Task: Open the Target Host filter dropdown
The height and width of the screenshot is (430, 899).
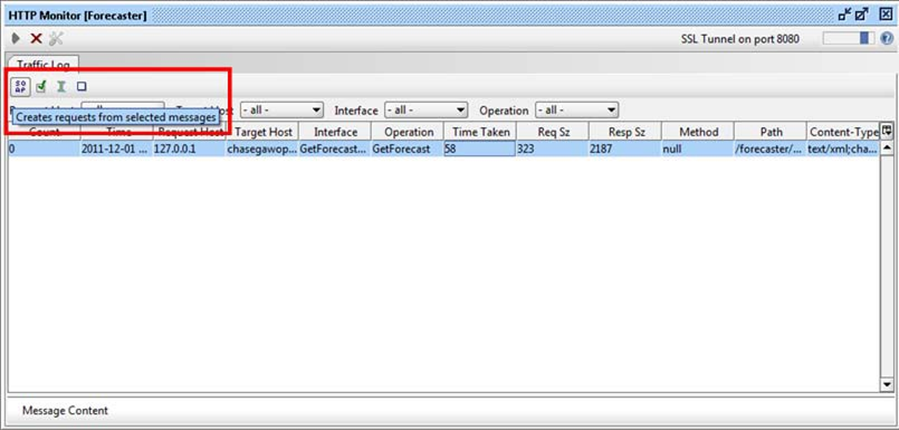Action: [x=282, y=110]
